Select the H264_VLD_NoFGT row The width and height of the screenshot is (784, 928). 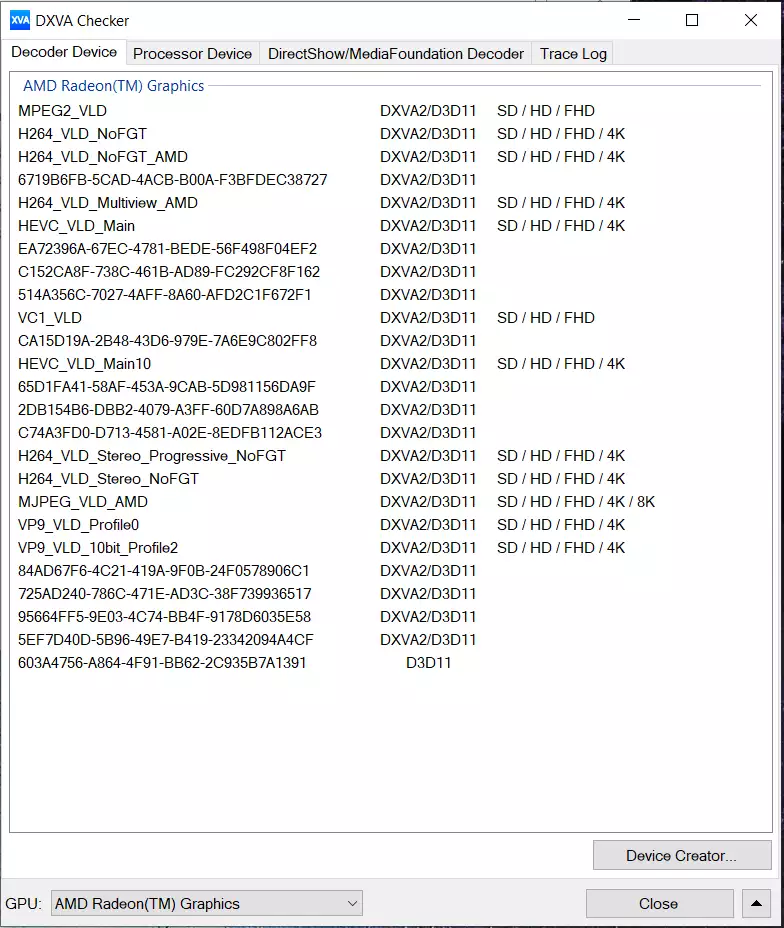tap(391, 134)
